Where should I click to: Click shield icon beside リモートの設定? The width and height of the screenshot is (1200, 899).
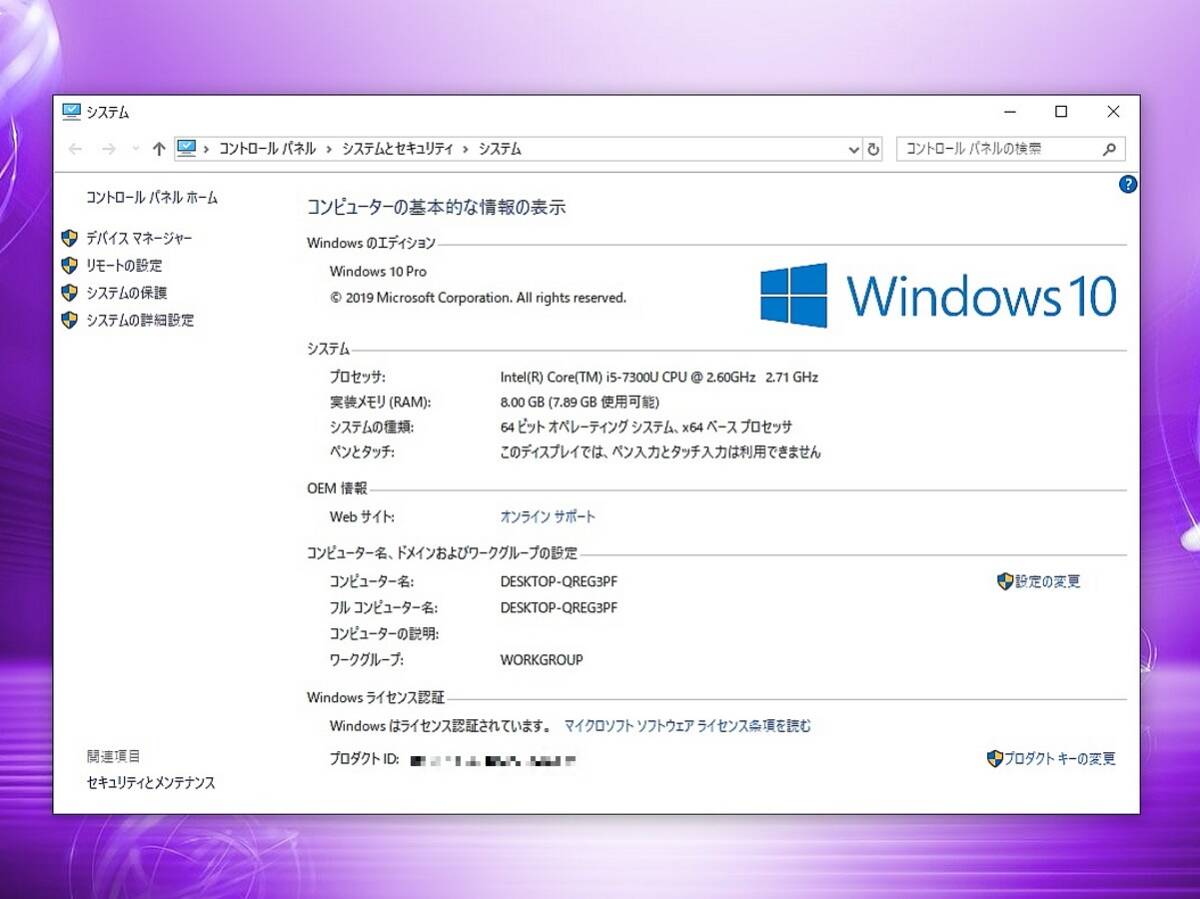pyautogui.click(x=69, y=266)
